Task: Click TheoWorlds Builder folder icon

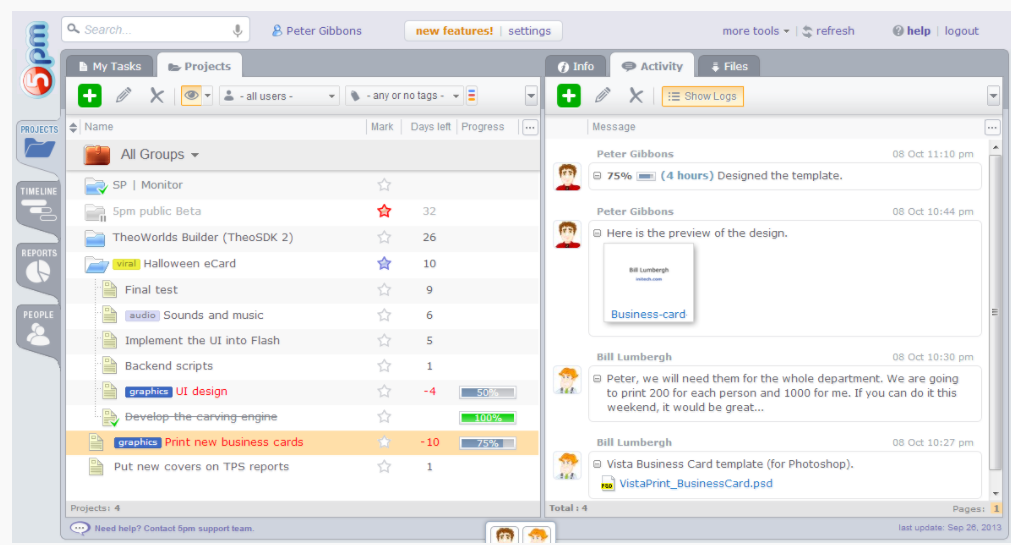Action: click(95, 238)
